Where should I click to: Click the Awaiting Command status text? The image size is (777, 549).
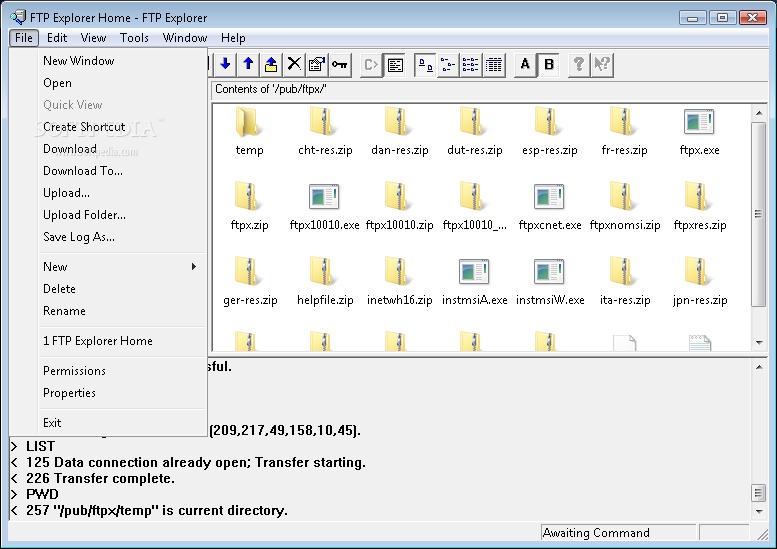(596, 533)
